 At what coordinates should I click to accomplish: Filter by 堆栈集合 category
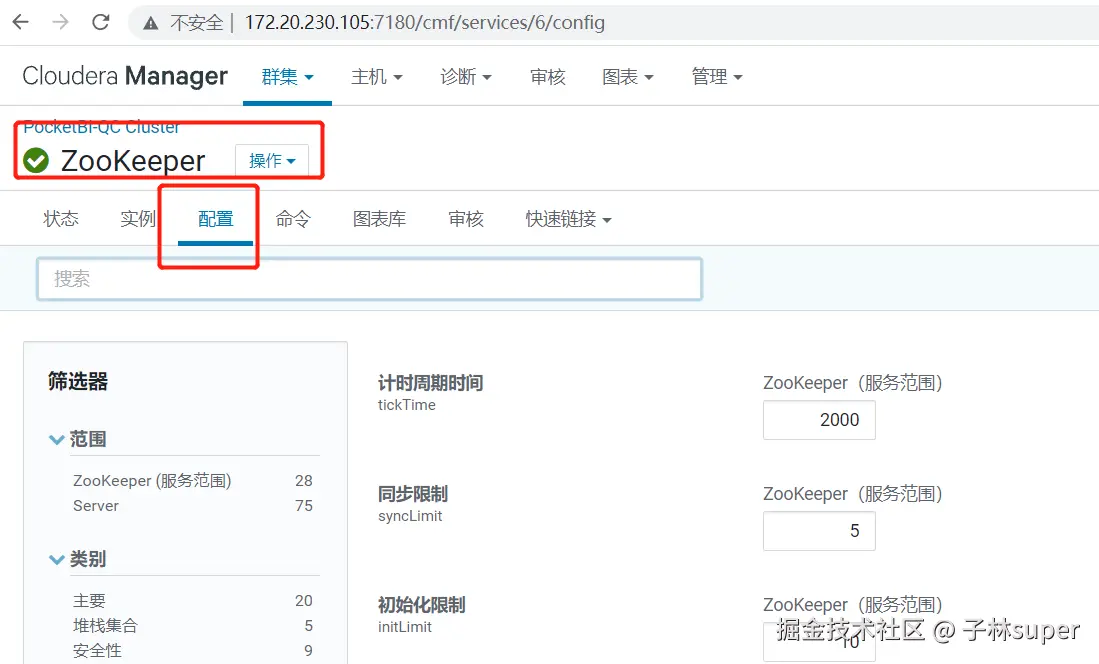[105, 625]
